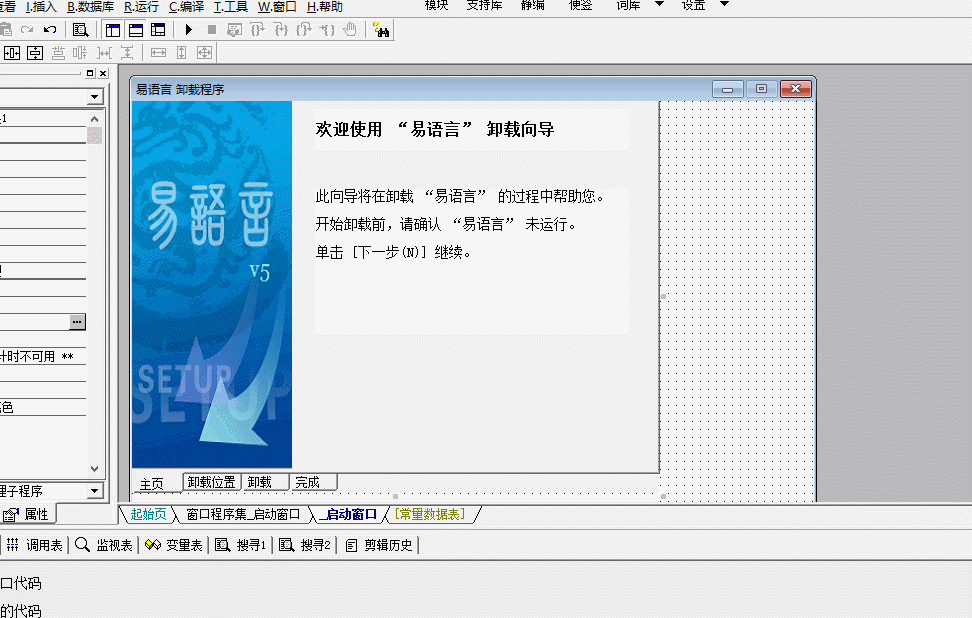Open help search with the binoculars icon
972x618 pixels.
pyautogui.click(x=381, y=30)
